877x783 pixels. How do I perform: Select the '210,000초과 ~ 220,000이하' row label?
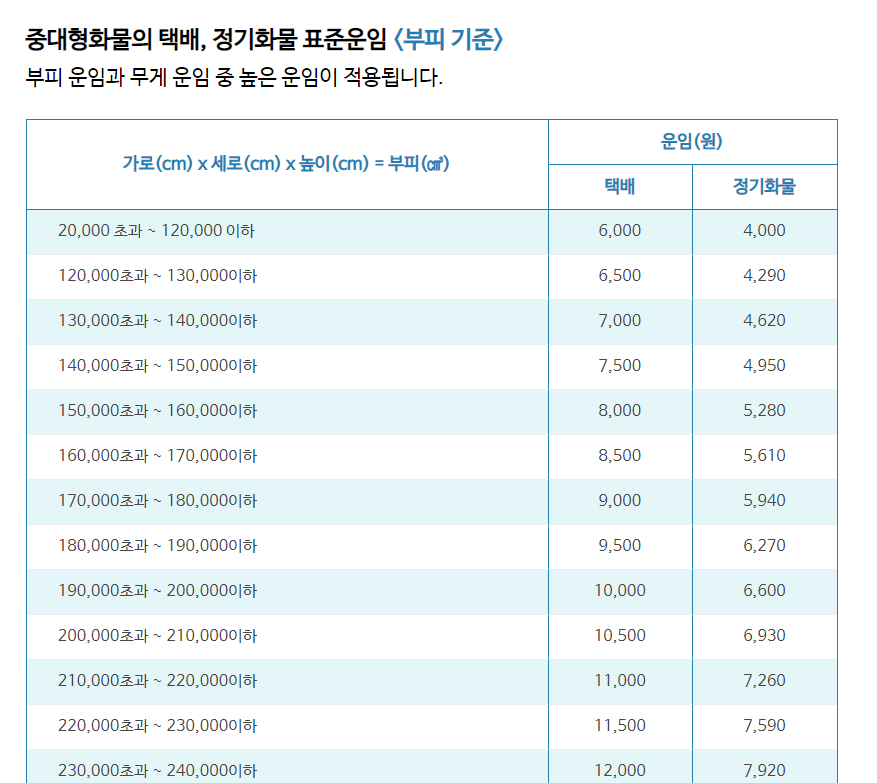pyautogui.click(x=157, y=681)
